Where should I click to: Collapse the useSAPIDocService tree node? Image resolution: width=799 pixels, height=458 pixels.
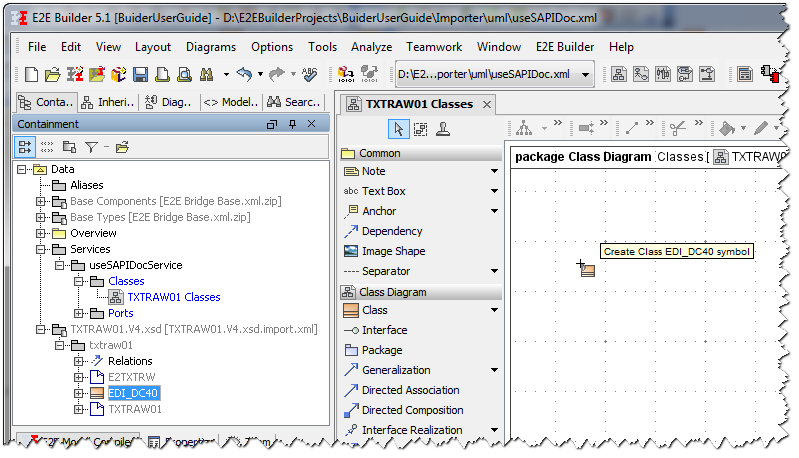[60, 265]
